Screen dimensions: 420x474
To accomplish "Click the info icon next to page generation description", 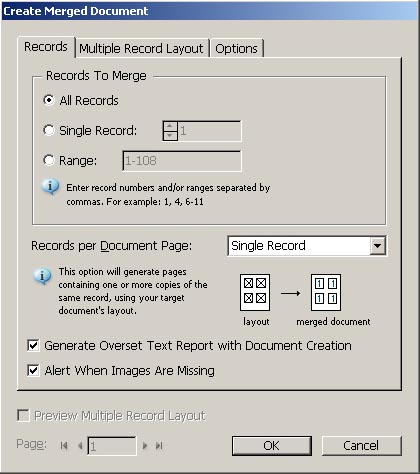I will (x=42, y=276).
